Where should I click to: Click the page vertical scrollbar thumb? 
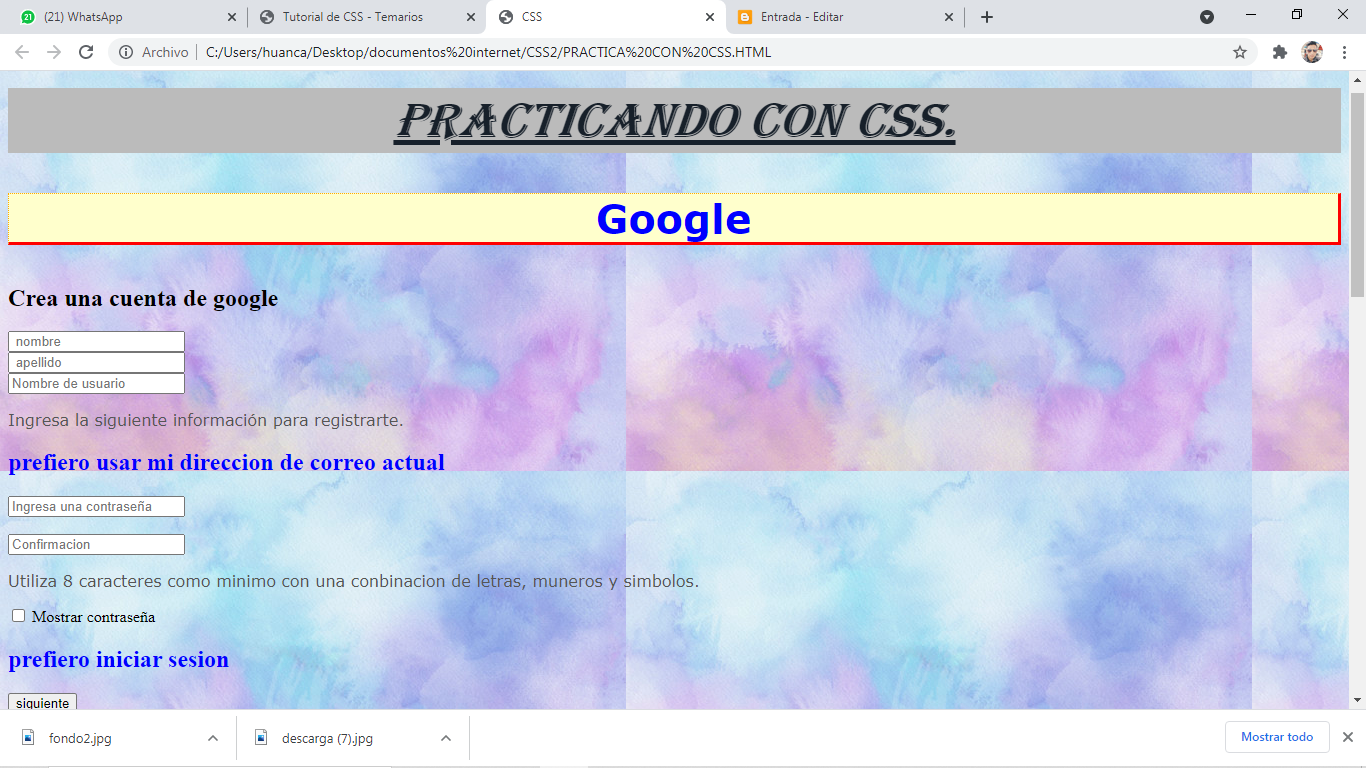1357,195
